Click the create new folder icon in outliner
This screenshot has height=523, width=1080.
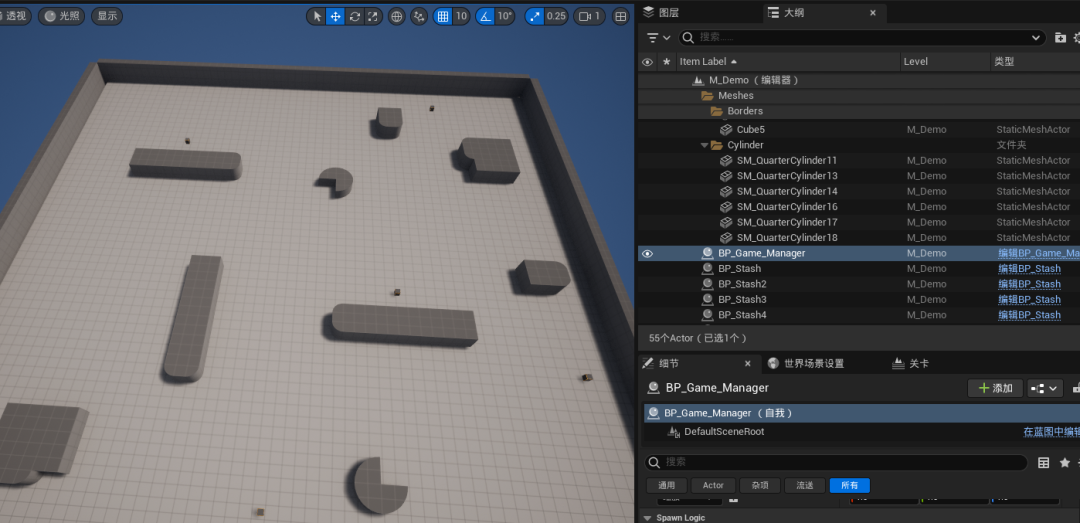pos(1060,37)
